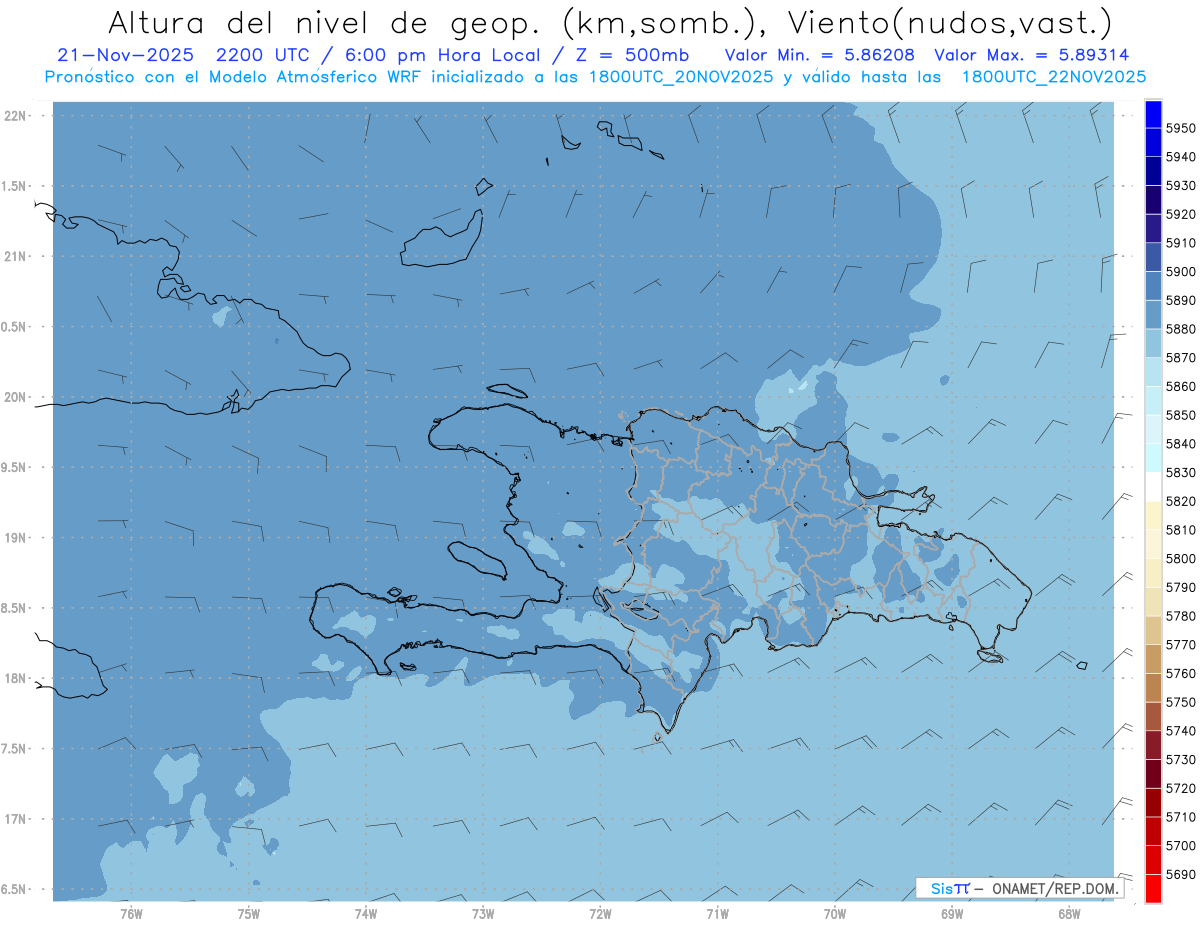1200x927 pixels.
Task: Pick the bright red swatch below 5690
Action: pos(1153,888)
